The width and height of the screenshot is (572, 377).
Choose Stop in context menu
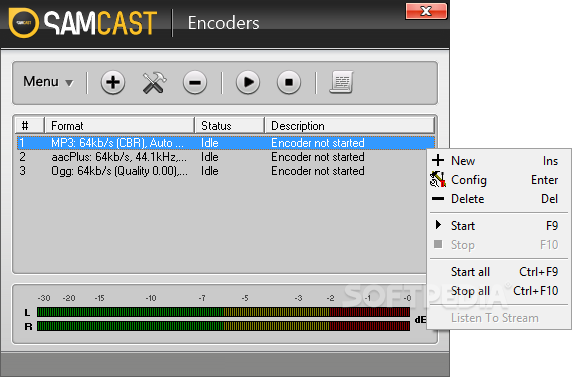point(498,245)
